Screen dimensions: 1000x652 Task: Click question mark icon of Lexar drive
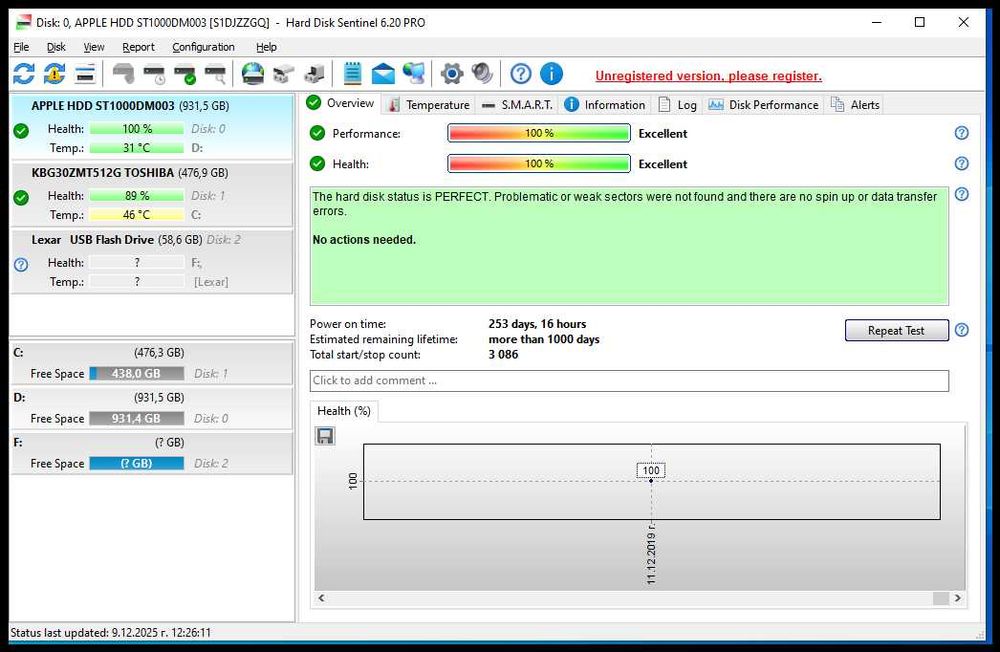pyautogui.click(x=21, y=264)
